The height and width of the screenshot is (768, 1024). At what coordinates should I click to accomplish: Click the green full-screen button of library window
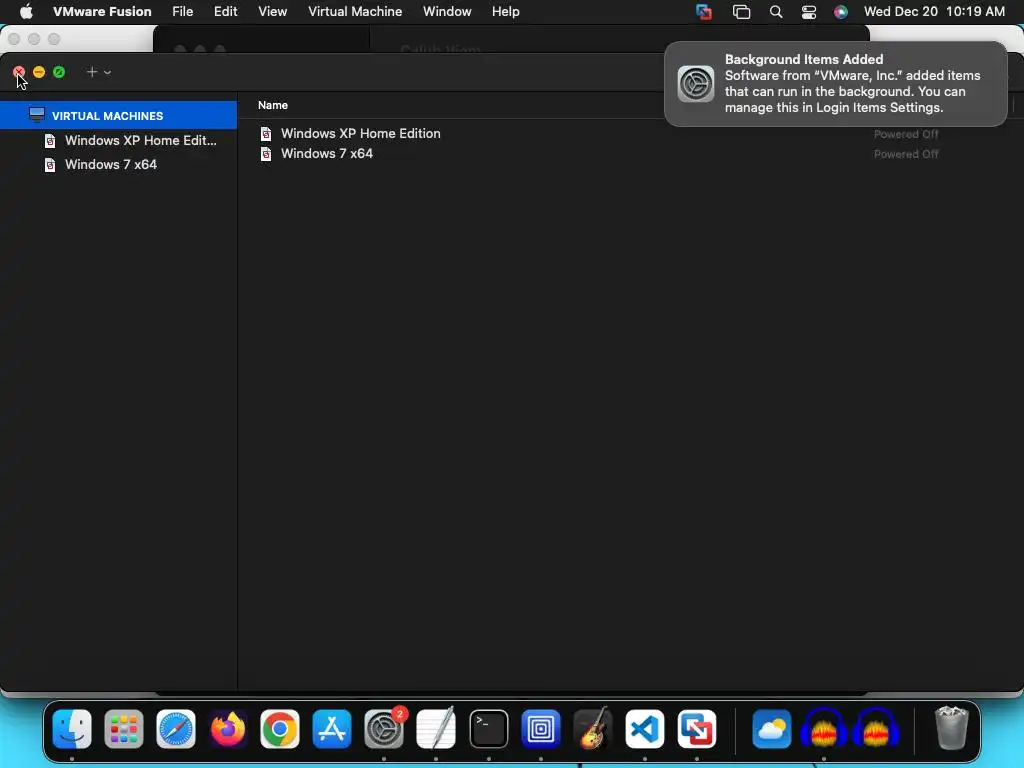tap(59, 72)
